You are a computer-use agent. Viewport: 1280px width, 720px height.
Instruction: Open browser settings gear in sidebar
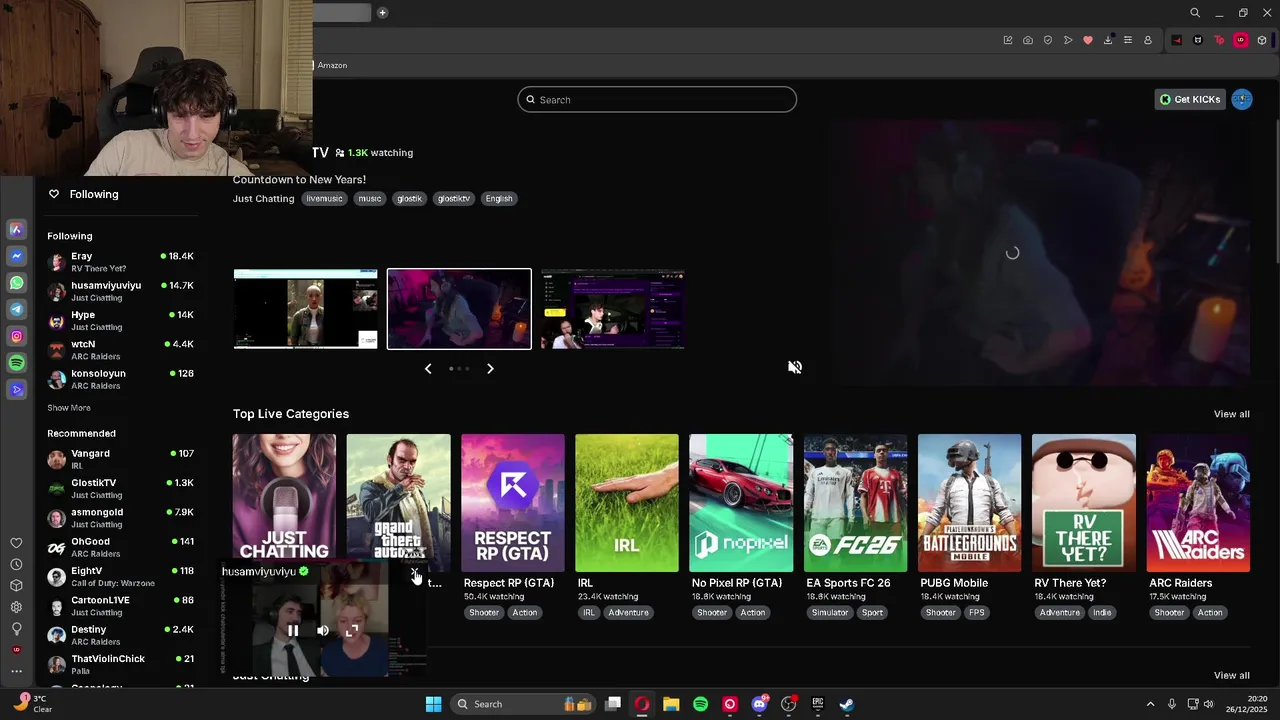tap(16, 607)
